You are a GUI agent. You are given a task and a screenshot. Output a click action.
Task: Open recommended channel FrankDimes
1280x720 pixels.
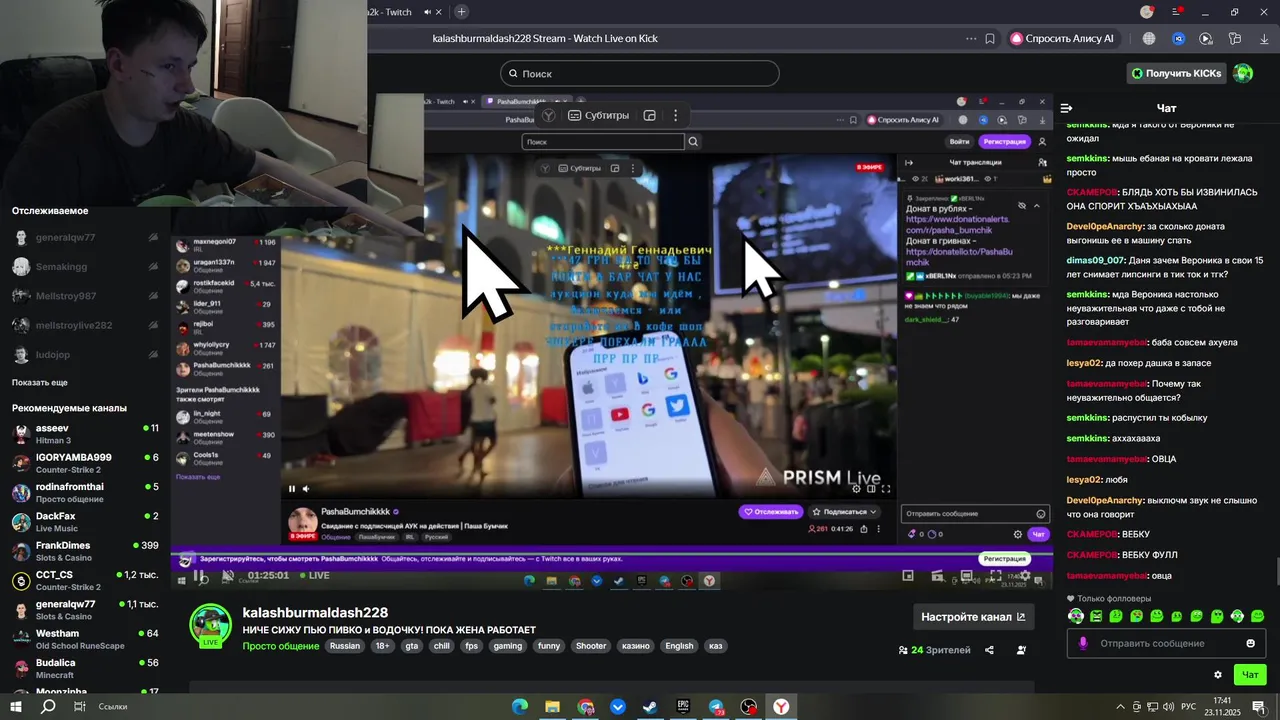85,551
